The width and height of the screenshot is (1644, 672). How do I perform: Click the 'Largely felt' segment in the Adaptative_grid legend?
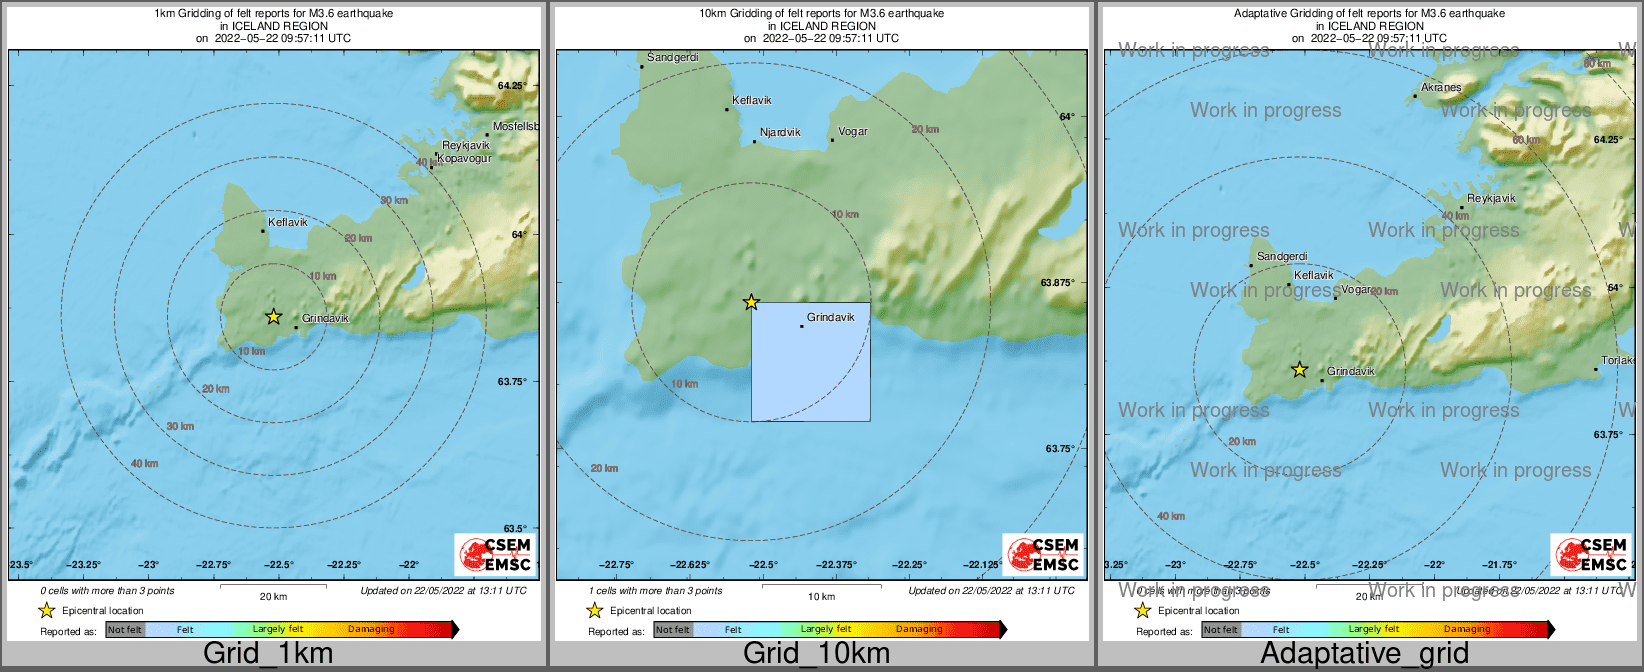(1374, 630)
